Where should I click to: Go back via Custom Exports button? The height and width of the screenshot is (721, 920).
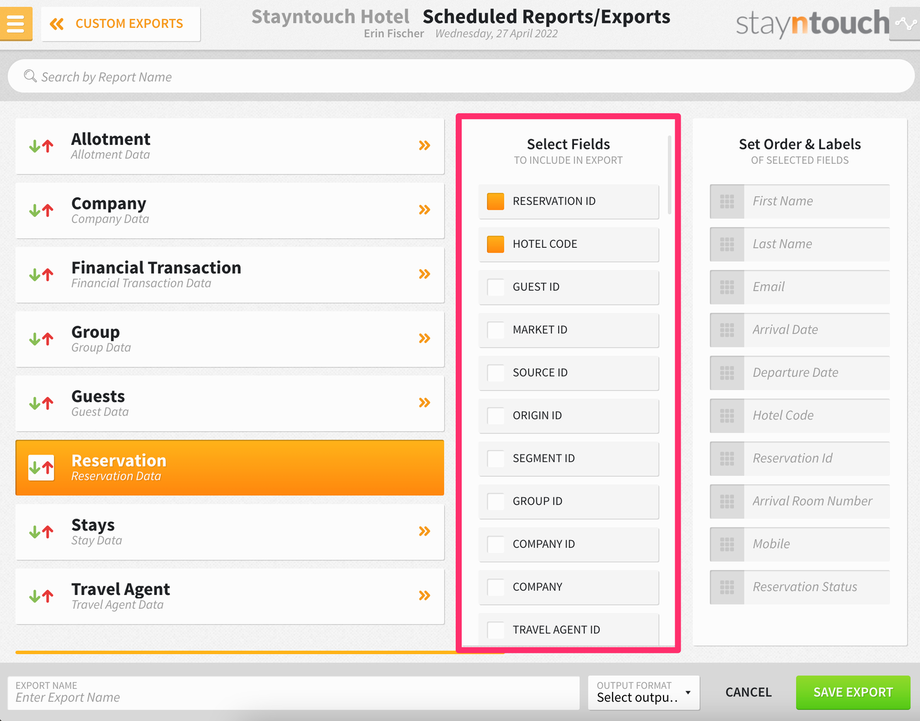point(120,23)
